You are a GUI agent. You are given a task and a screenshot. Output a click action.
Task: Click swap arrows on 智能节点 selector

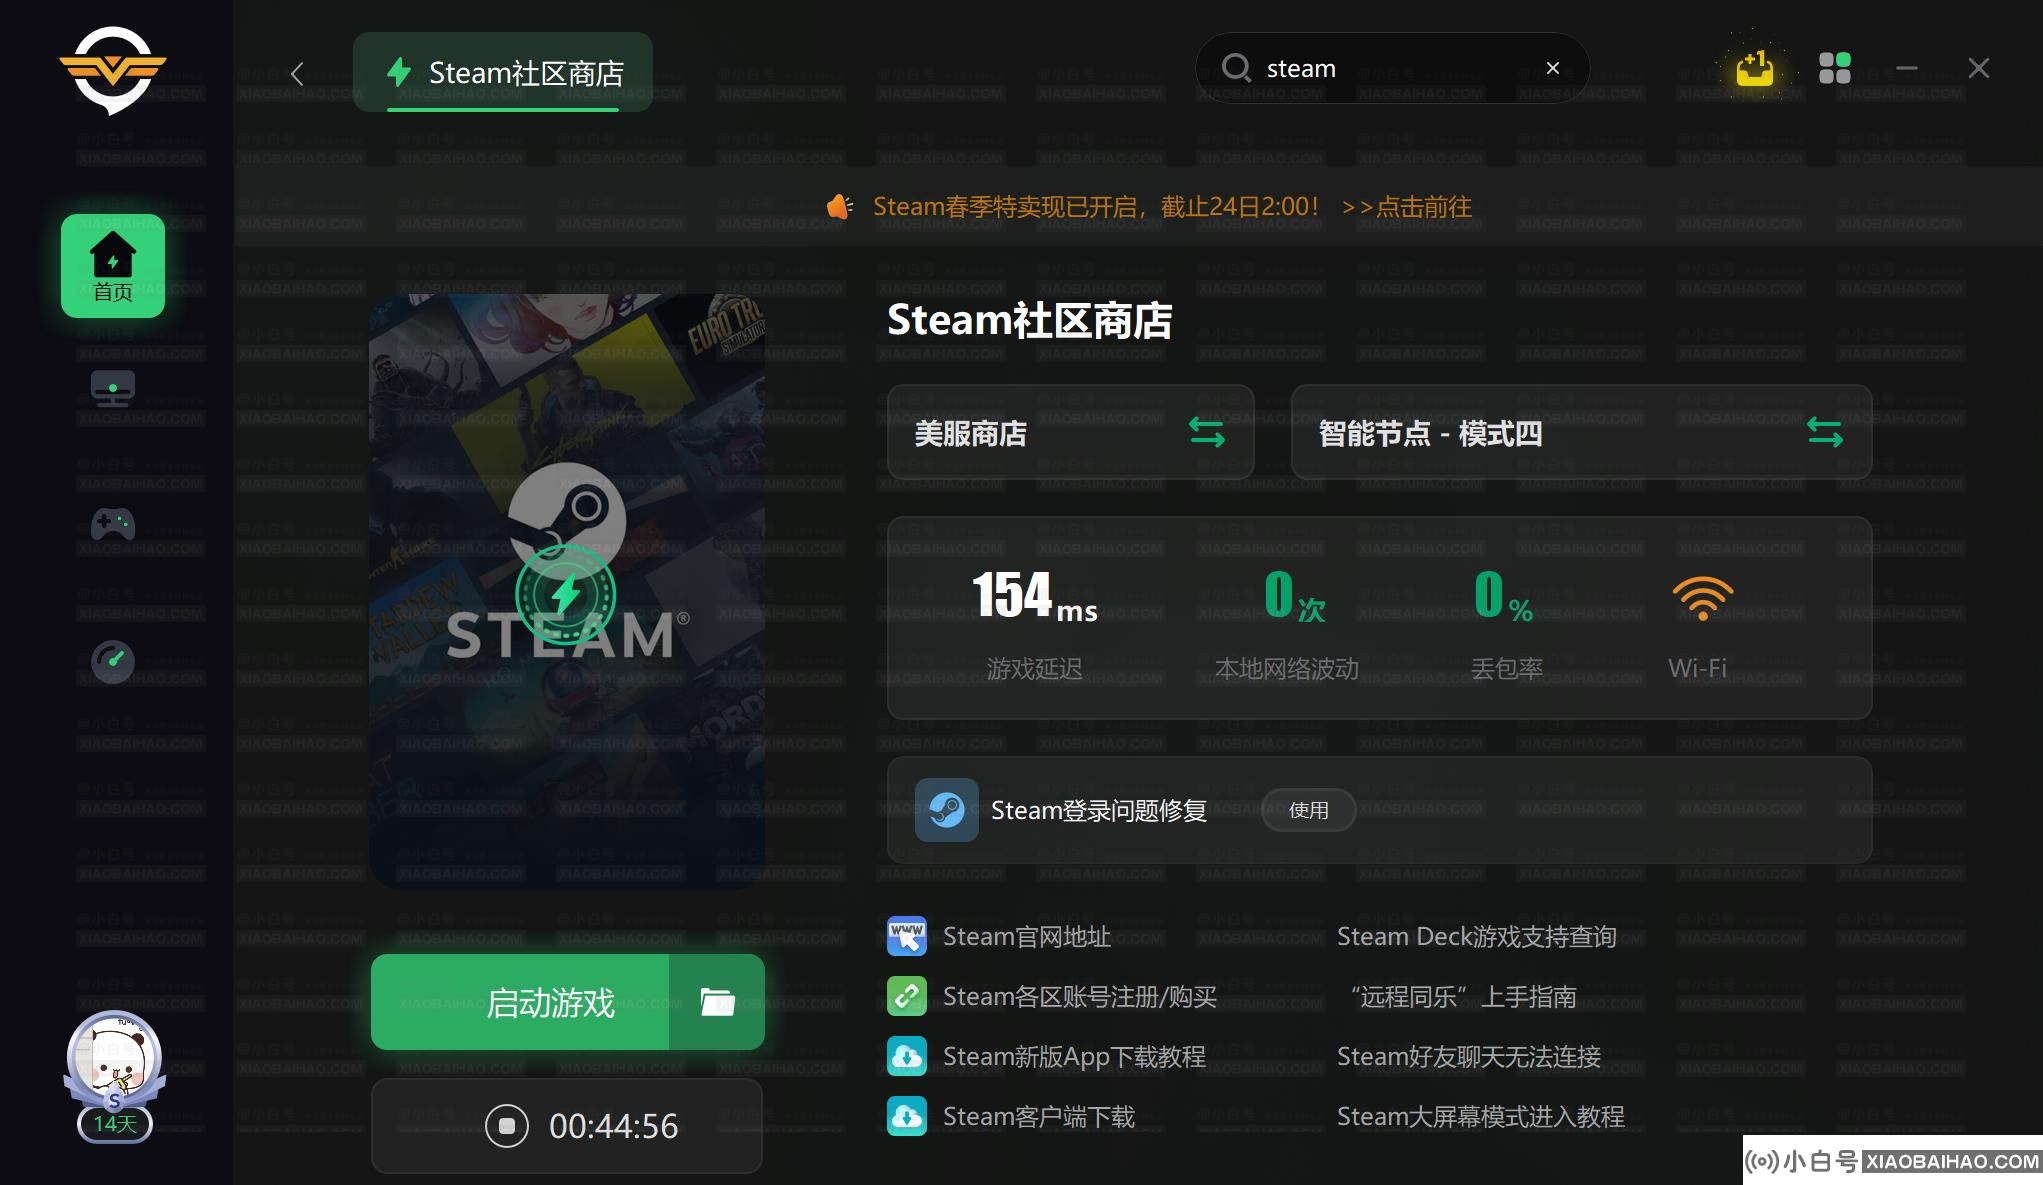(x=1825, y=432)
